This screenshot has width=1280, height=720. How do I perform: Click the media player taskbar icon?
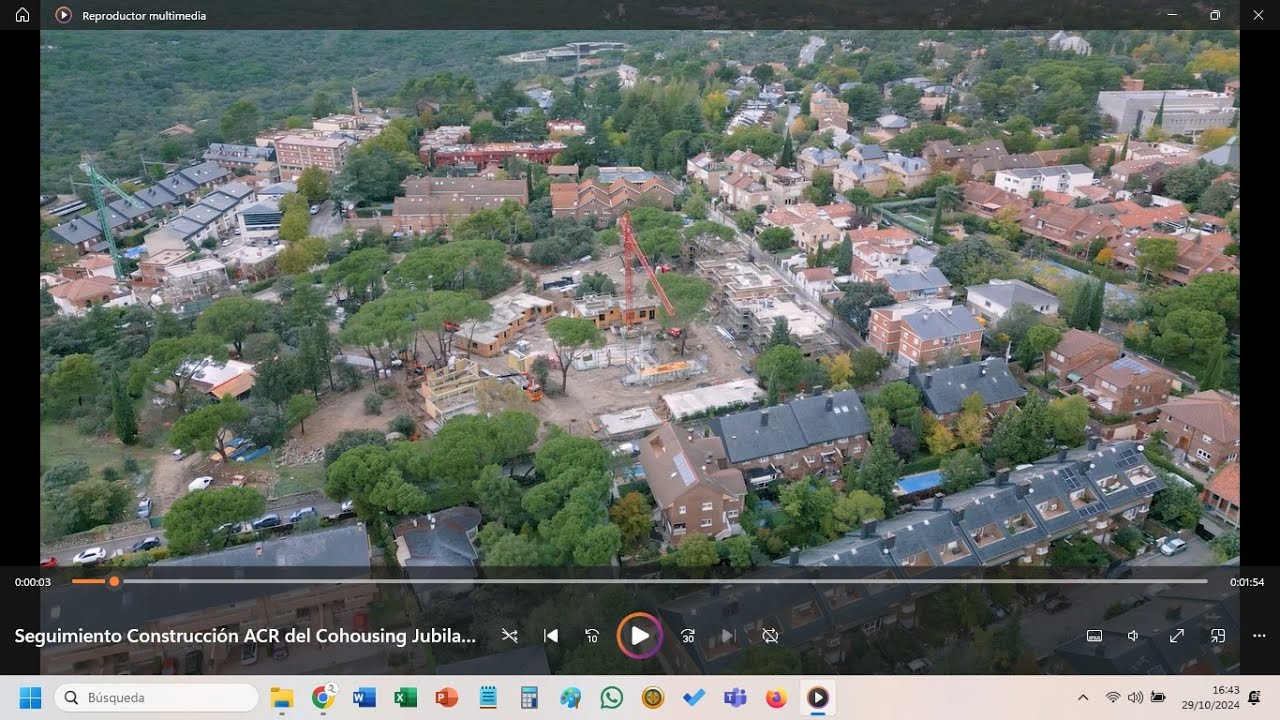coord(818,697)
